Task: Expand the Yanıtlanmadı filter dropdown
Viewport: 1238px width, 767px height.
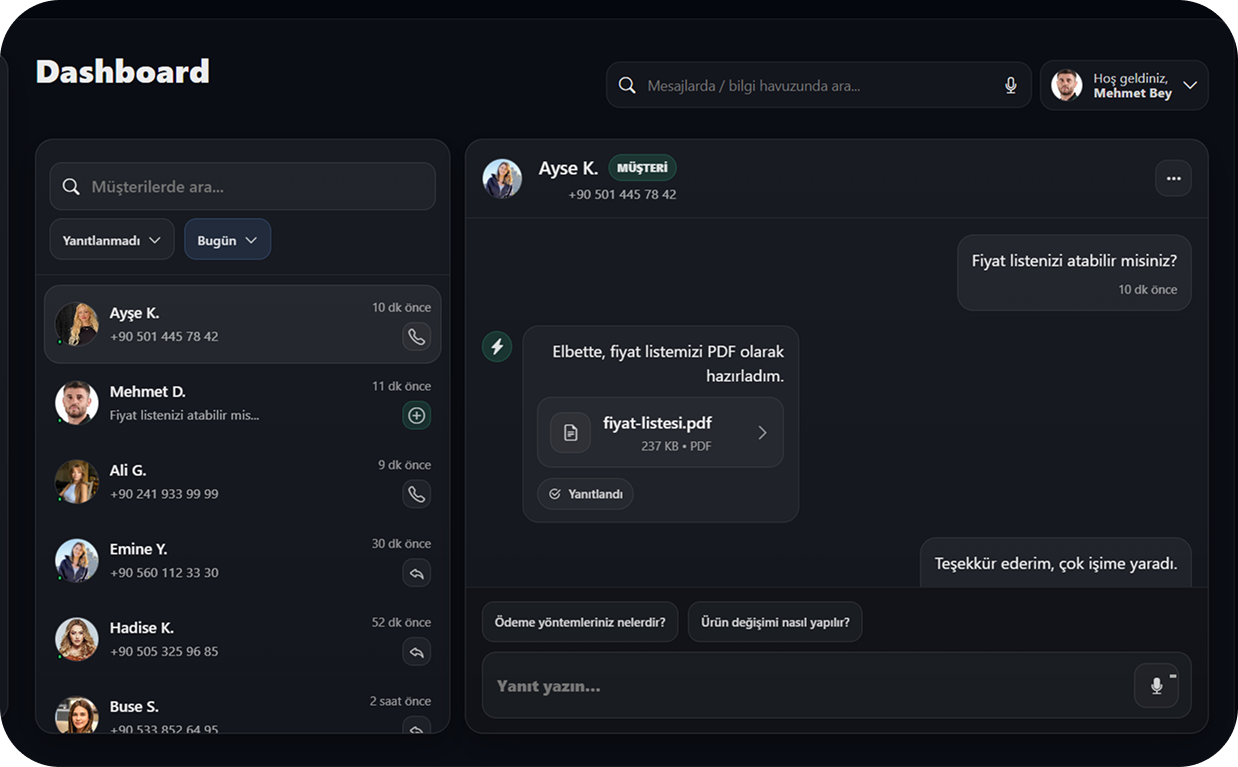Action: tap(112, 240)
